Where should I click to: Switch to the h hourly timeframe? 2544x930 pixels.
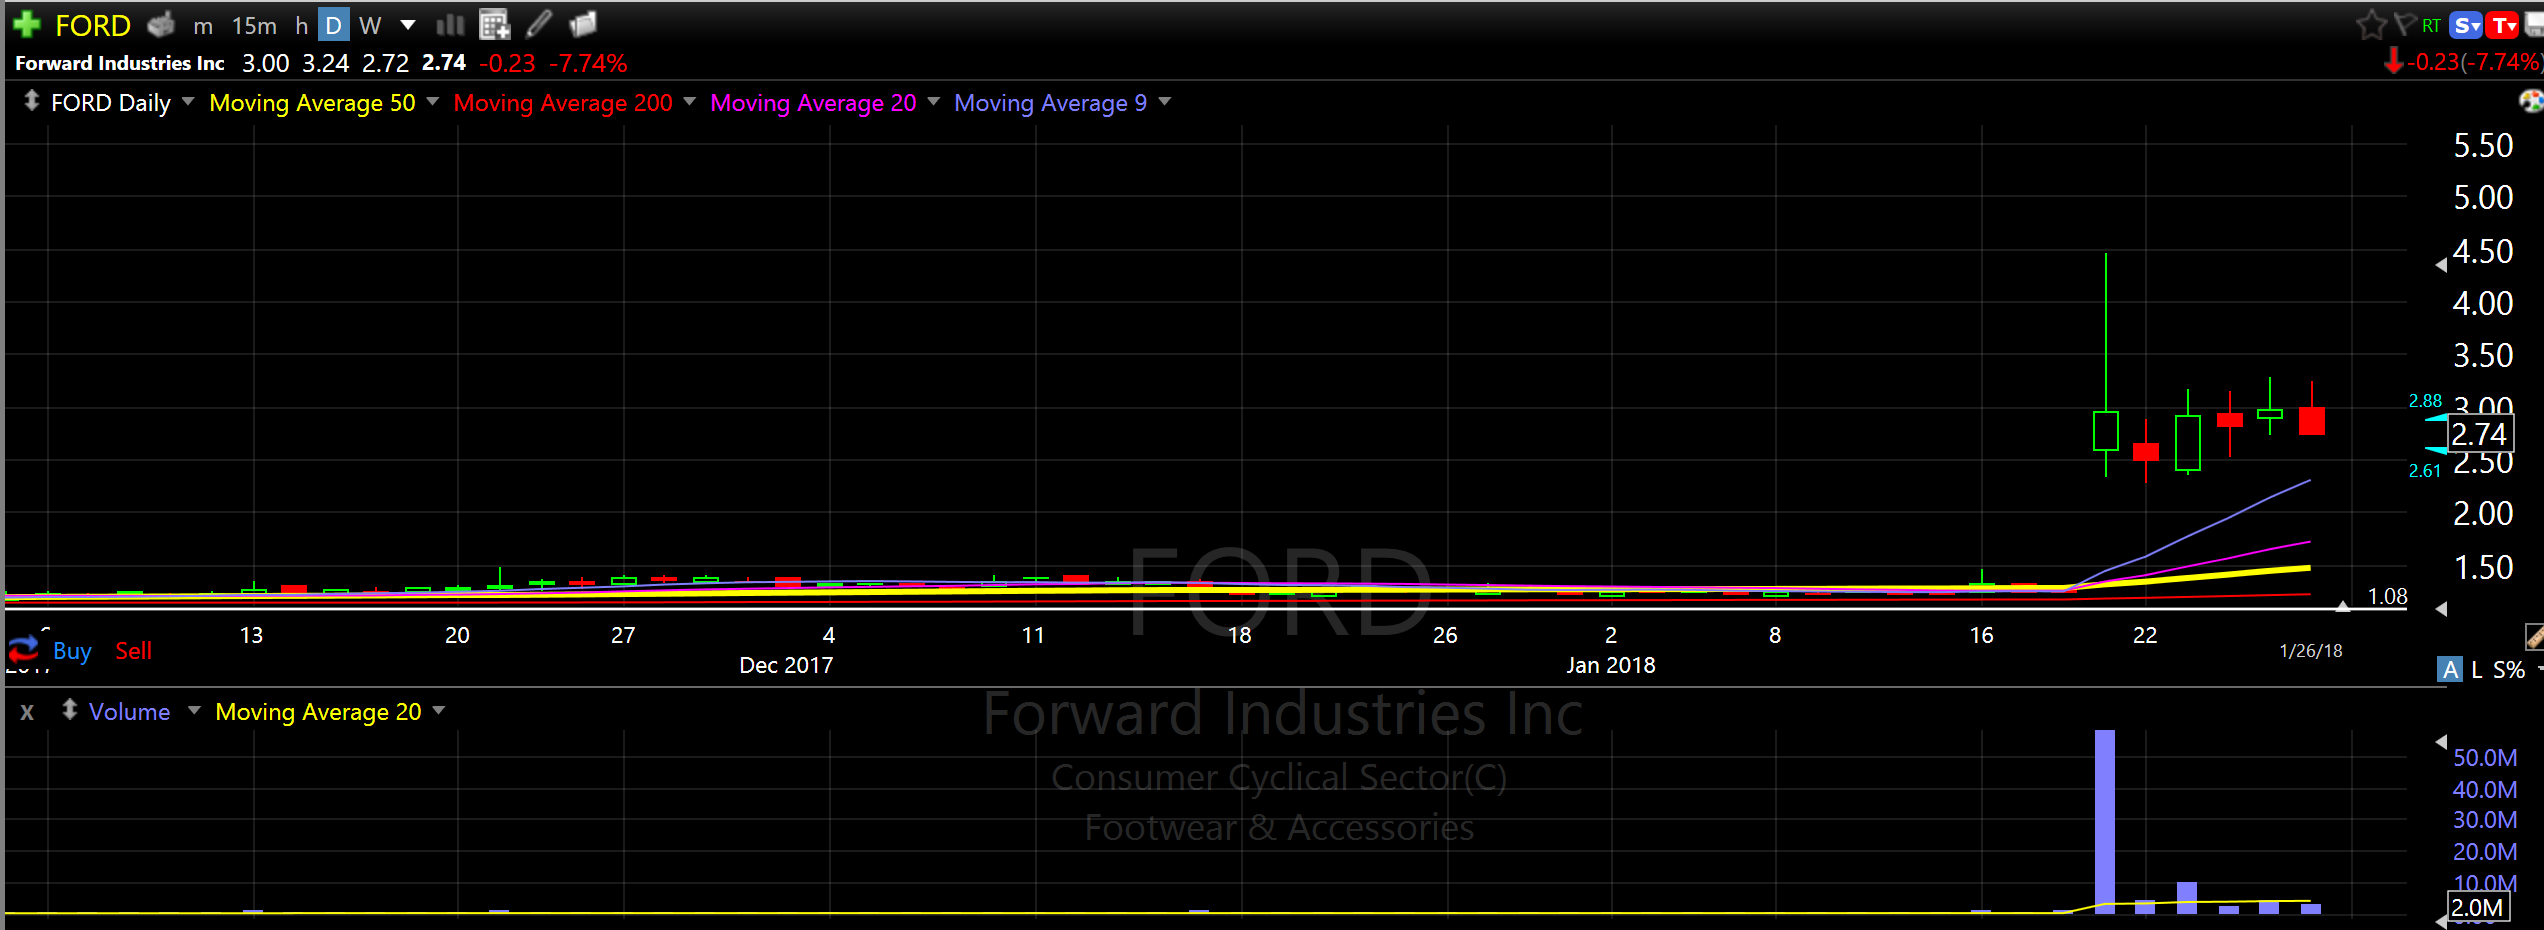tap(301, 26)
